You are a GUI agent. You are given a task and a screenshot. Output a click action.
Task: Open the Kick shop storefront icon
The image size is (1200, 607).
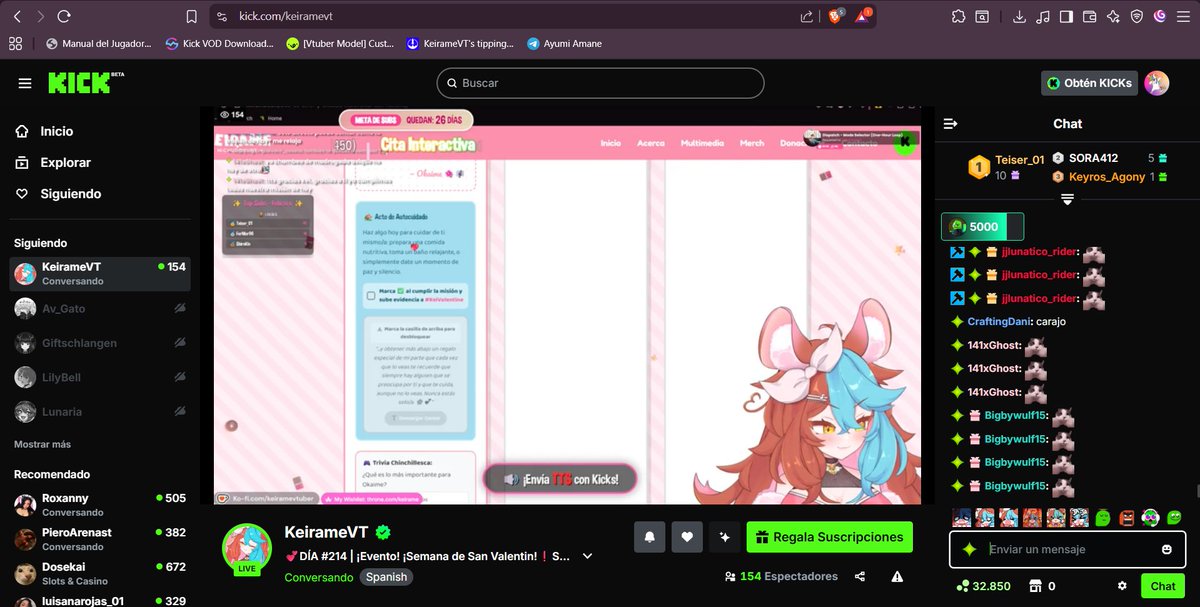pos(1037,586)
